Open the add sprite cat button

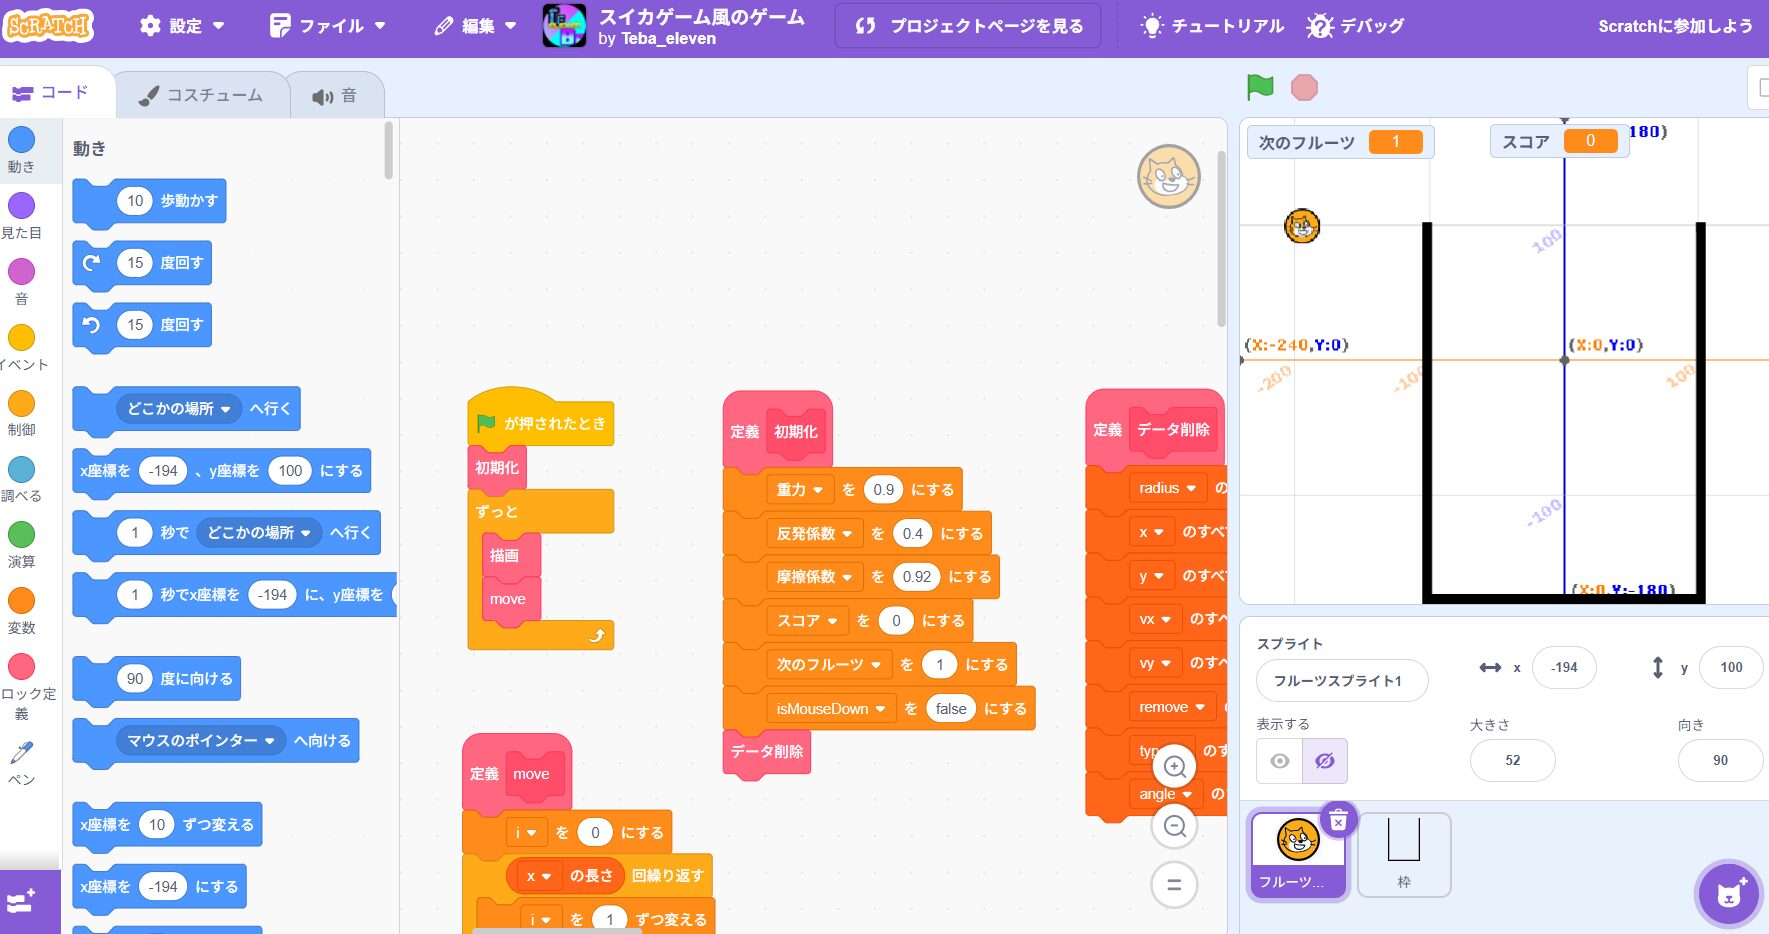pos(1730,893)
